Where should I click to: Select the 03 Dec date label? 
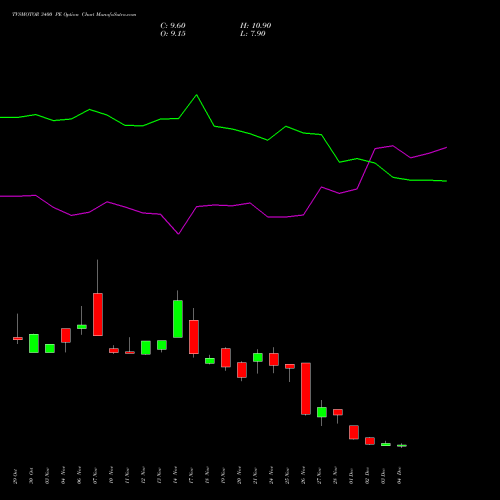point(383,476)
